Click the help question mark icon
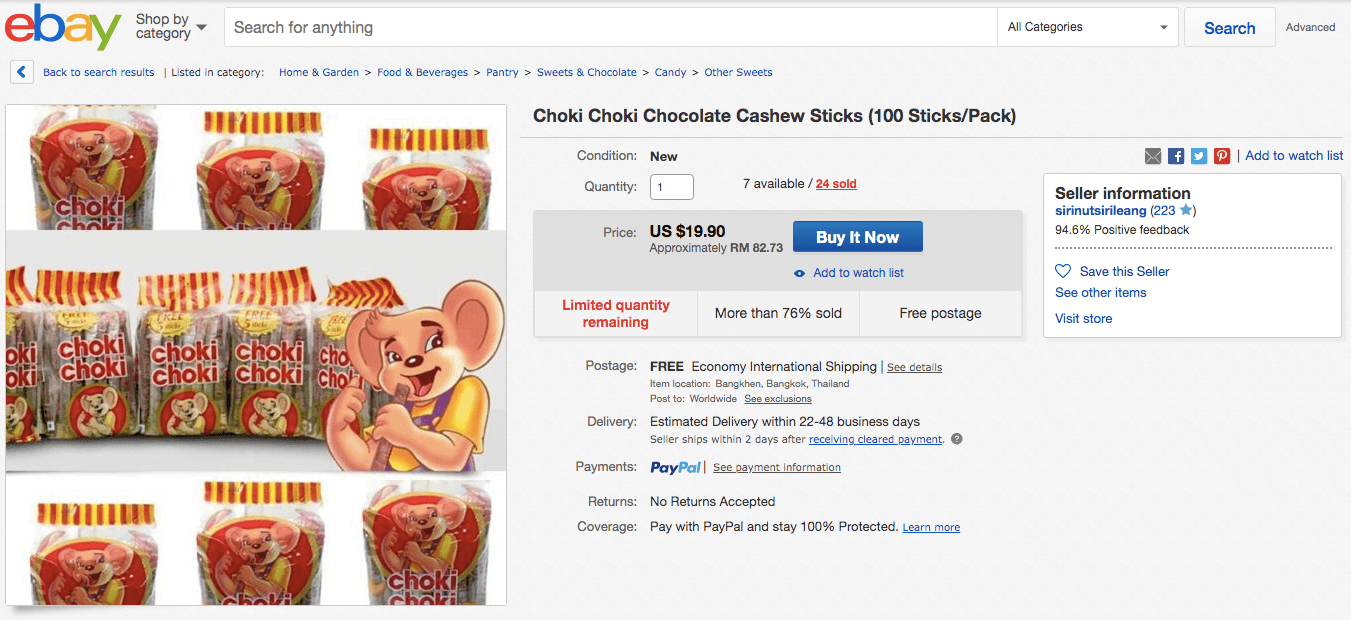Viewport: 1351px width, 620px height. (956, 439)
